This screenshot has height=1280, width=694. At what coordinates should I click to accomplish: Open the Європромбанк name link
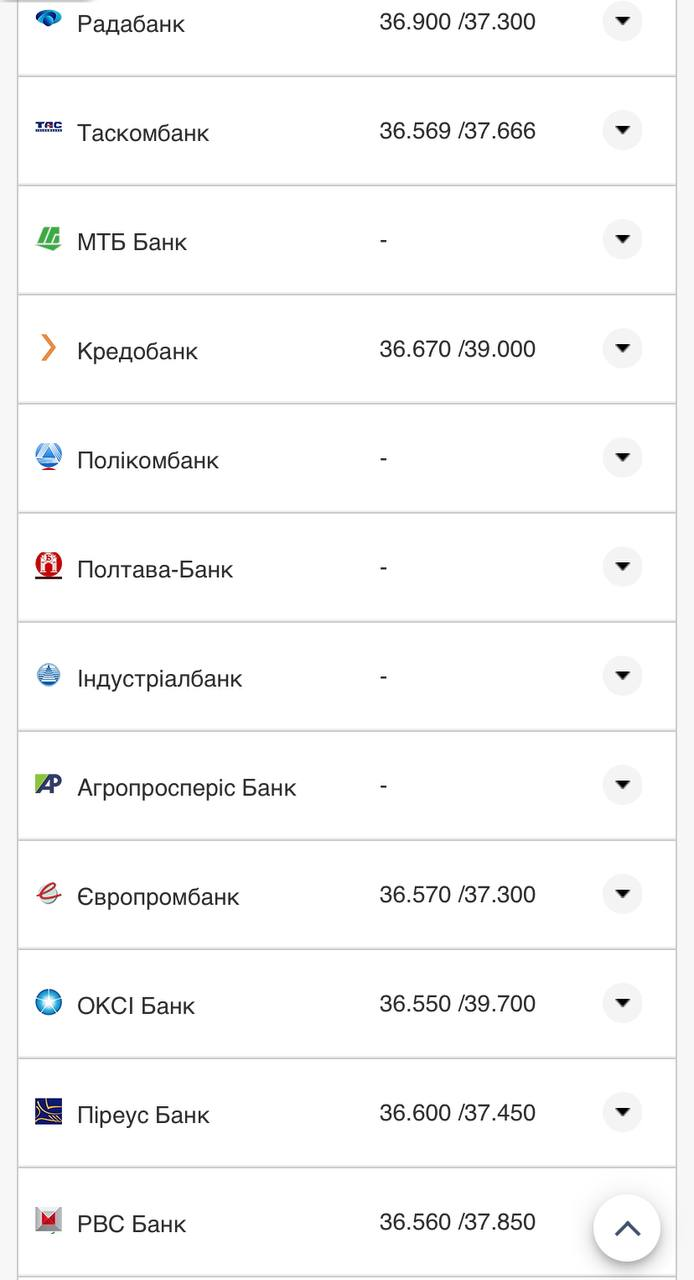pos(158,897)
